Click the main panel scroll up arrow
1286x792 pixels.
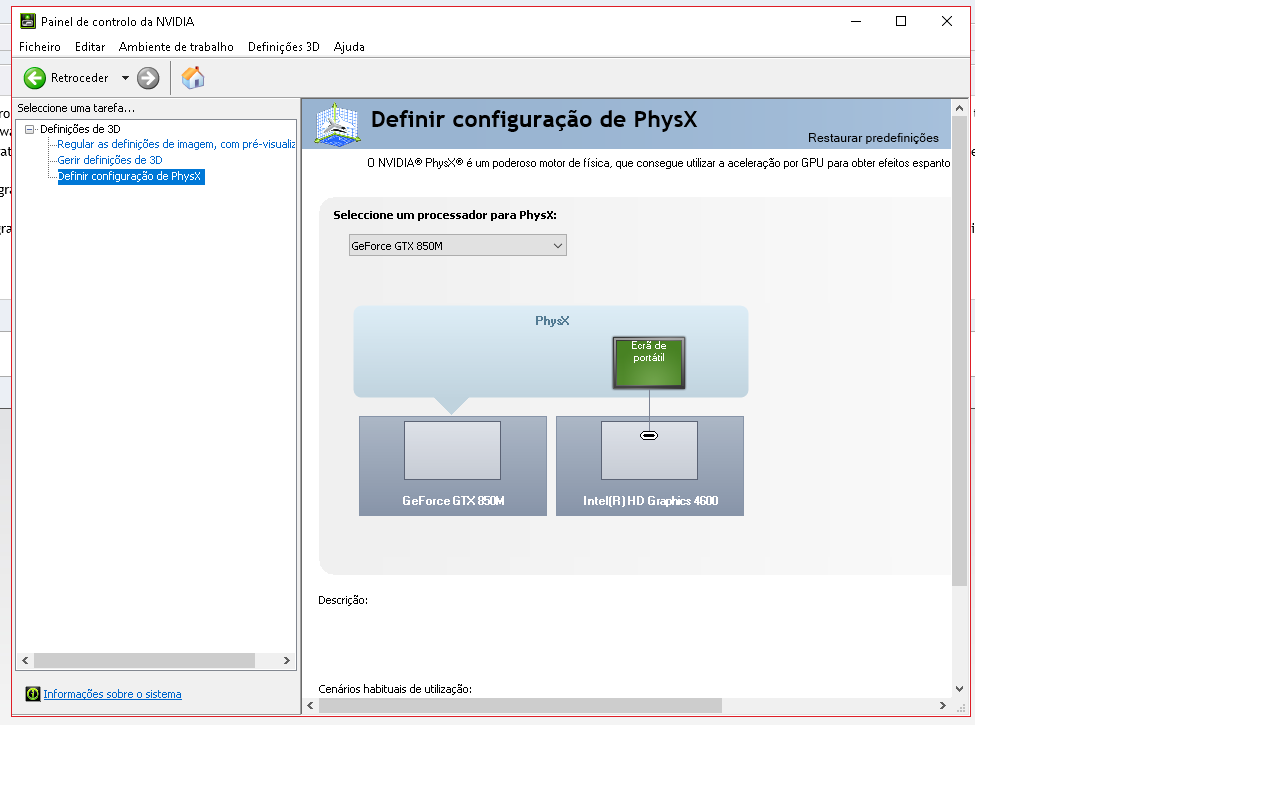pyautogui.click(x=960, y=108)
